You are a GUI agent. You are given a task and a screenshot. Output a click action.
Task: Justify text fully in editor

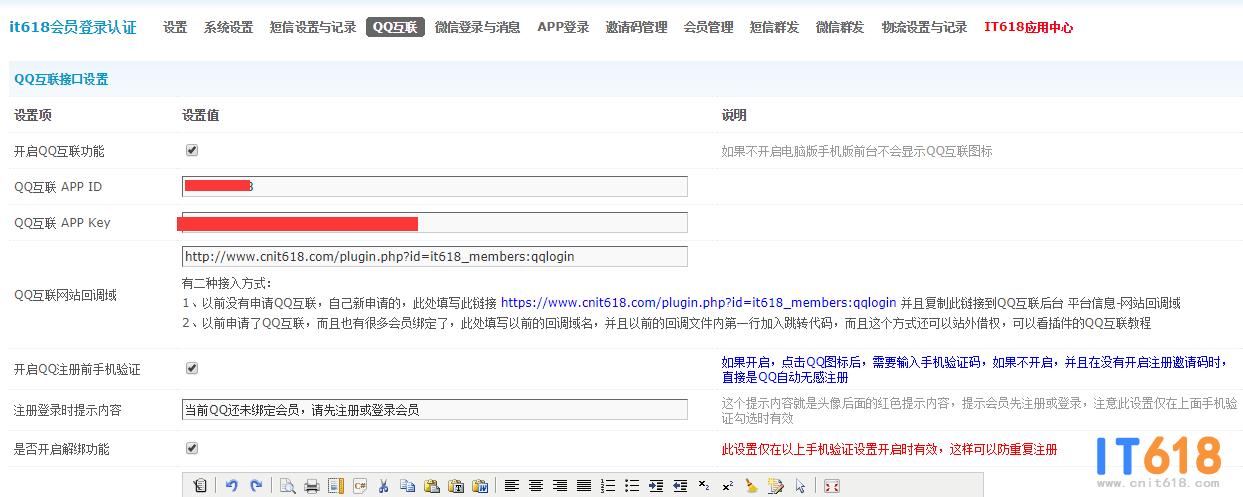(584, 486)
